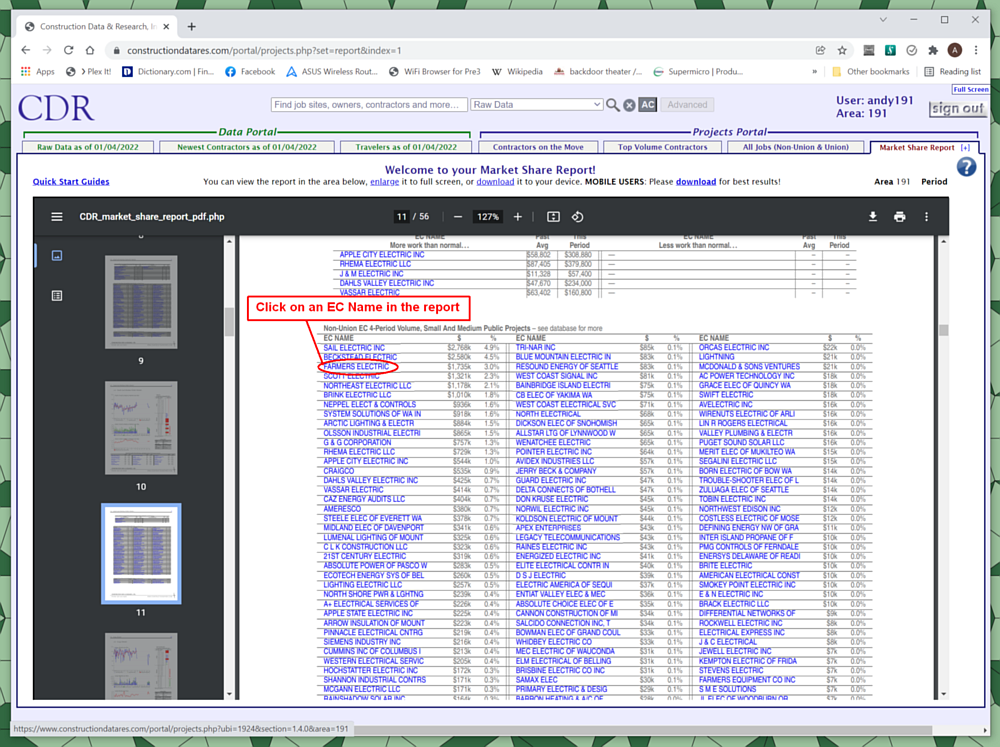Expand Market Share Report [+] link
Image resolution: width=1000 pixels, height=747 pixels.
tap(966, 147)
